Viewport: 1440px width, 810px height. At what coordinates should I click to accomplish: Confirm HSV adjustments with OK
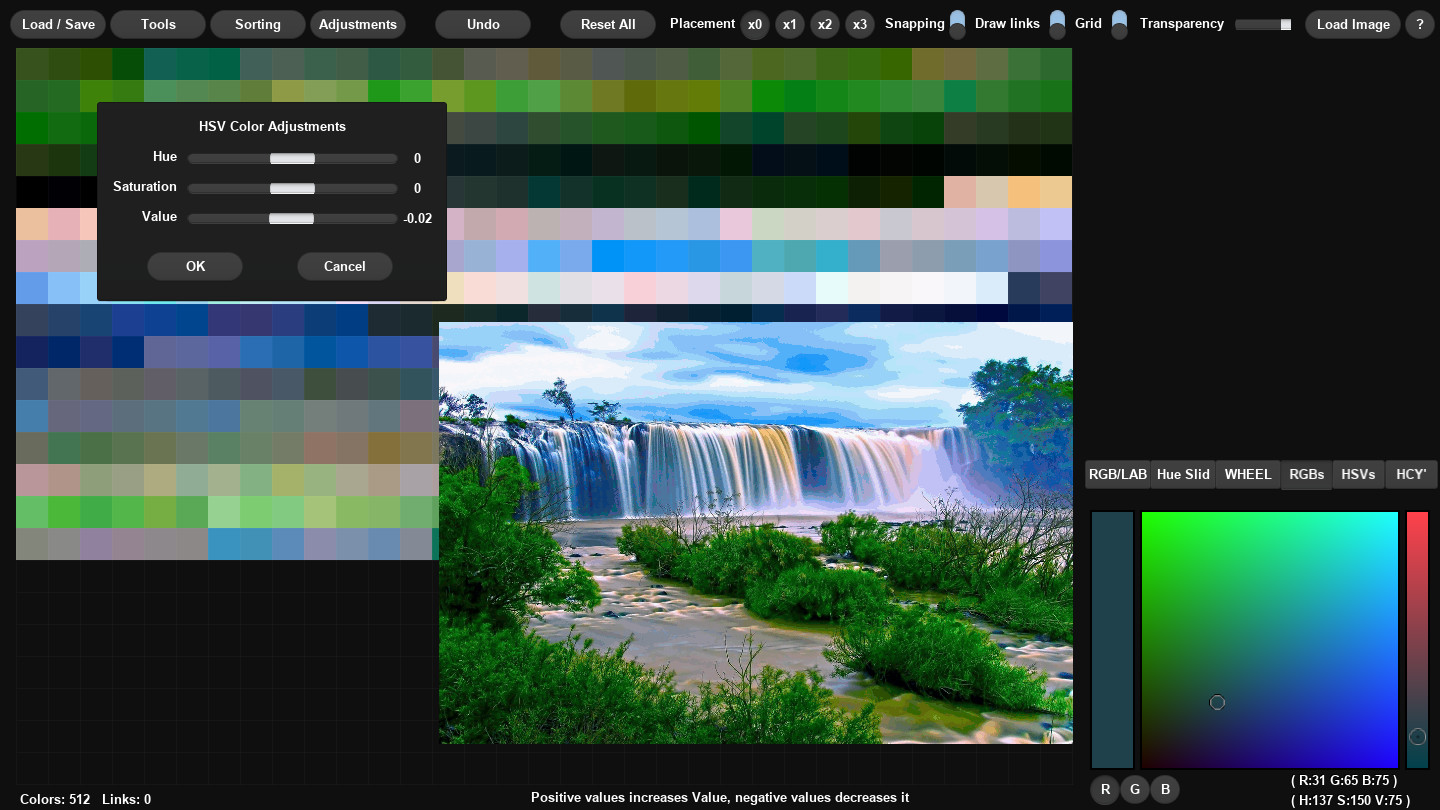coord(195,266)
